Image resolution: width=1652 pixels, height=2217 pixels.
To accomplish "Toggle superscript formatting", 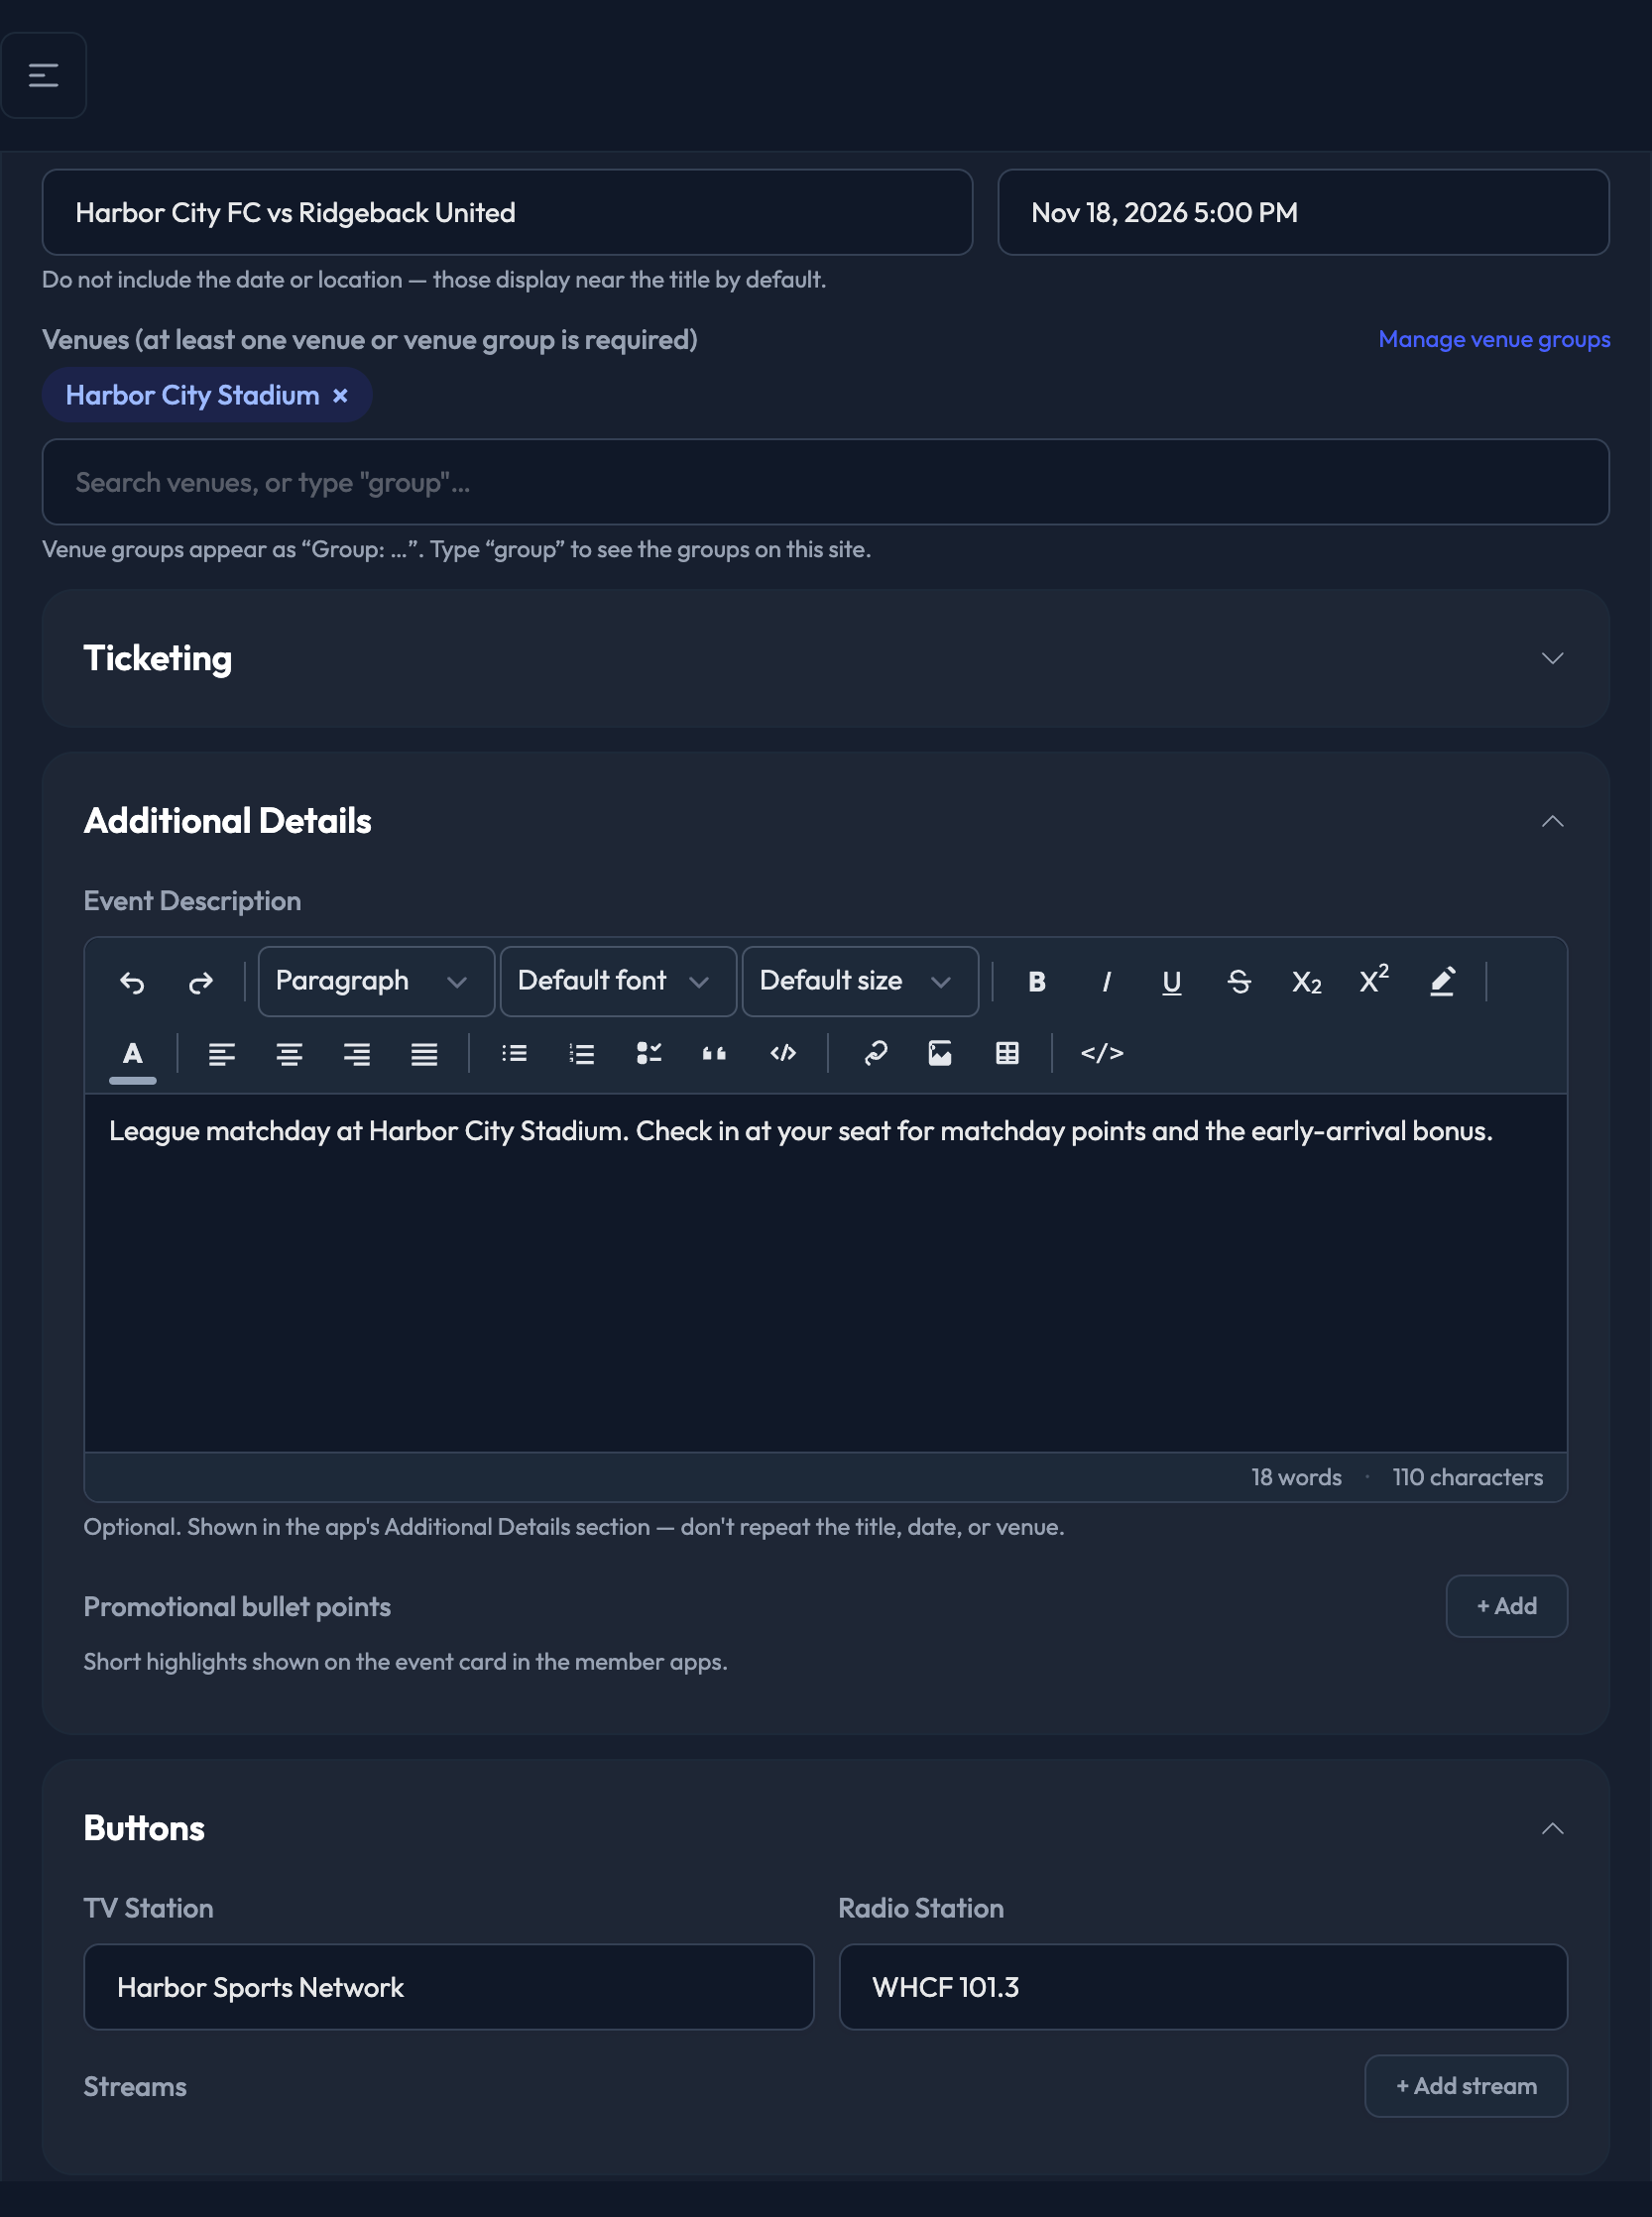I will click(x=1374, y=982).
